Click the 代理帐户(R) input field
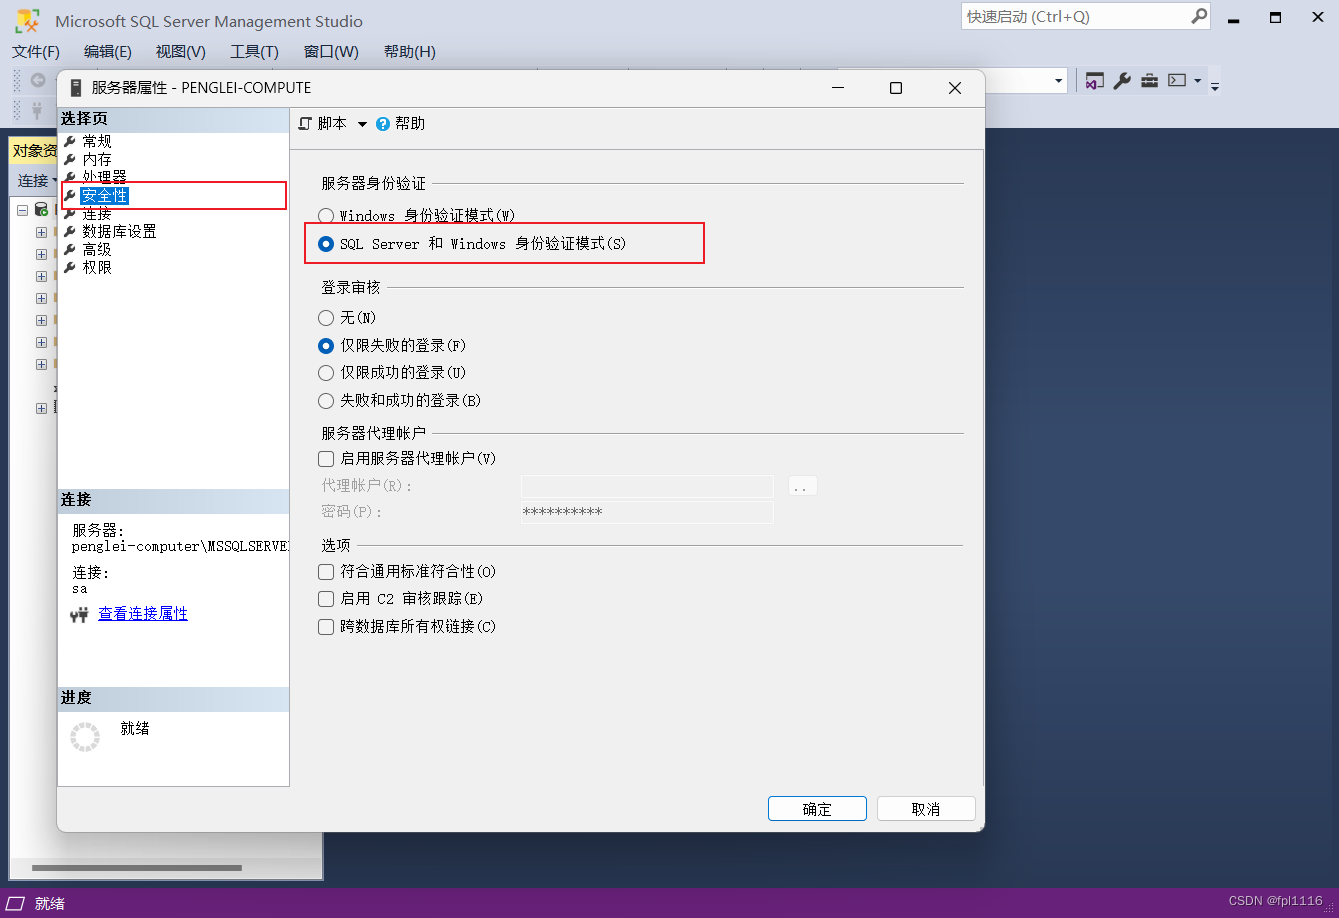Viewport: 1339px width, 918px height. [x=646, y=486]
